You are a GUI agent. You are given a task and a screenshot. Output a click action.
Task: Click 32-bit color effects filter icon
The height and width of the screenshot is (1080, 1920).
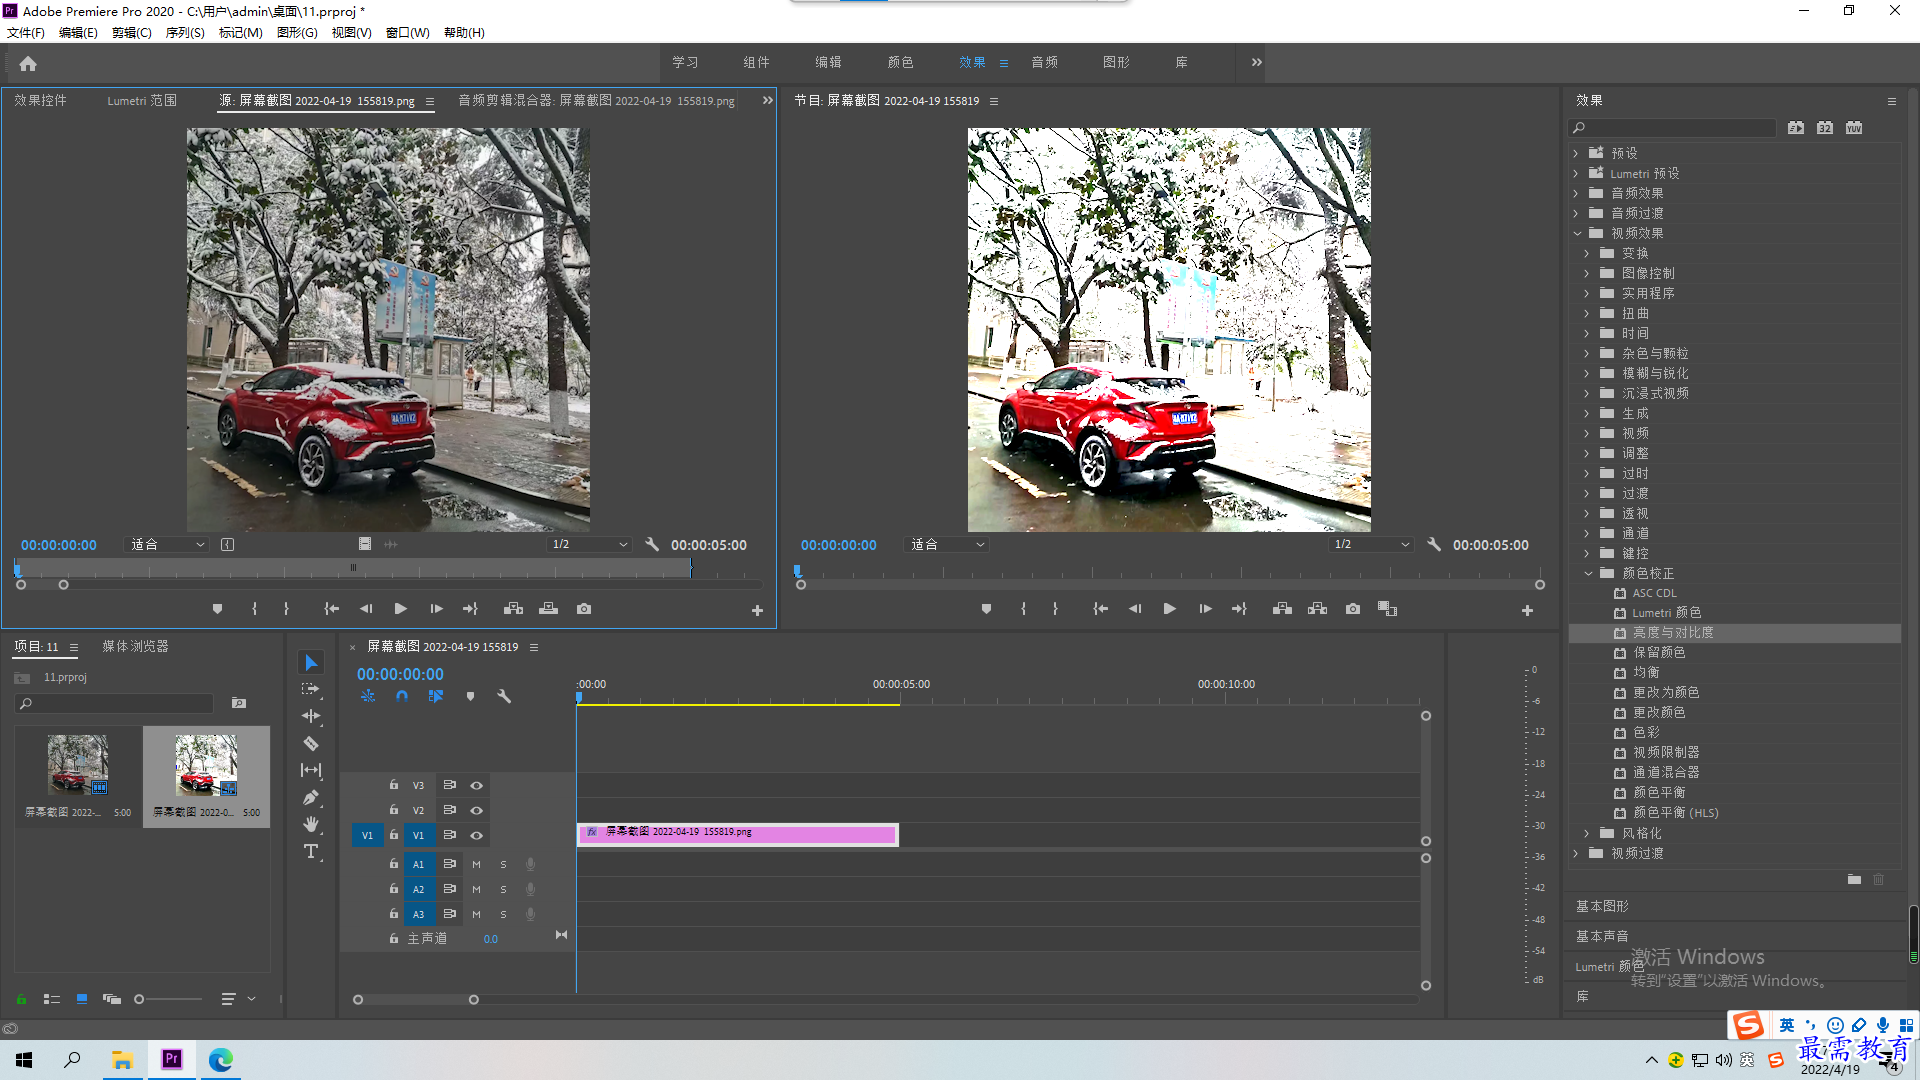click(x=1825, y=128)
